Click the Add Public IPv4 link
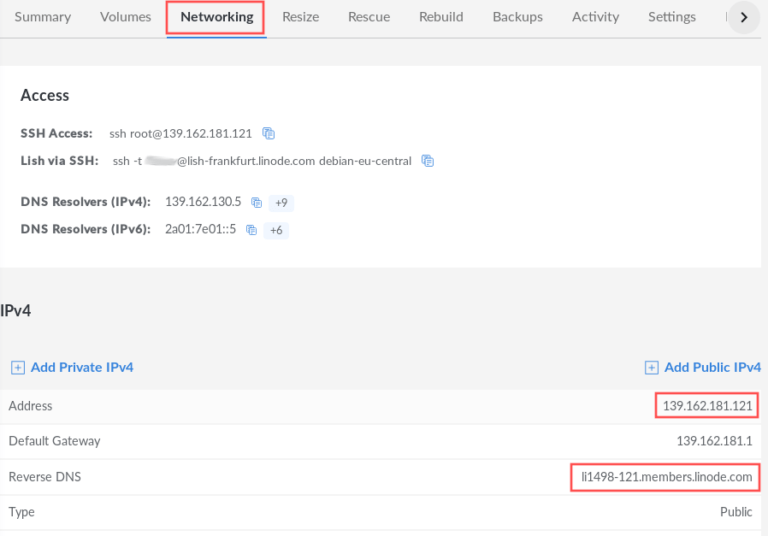The height and width of the screenshot is (536, 768). [x=713, y=367]
